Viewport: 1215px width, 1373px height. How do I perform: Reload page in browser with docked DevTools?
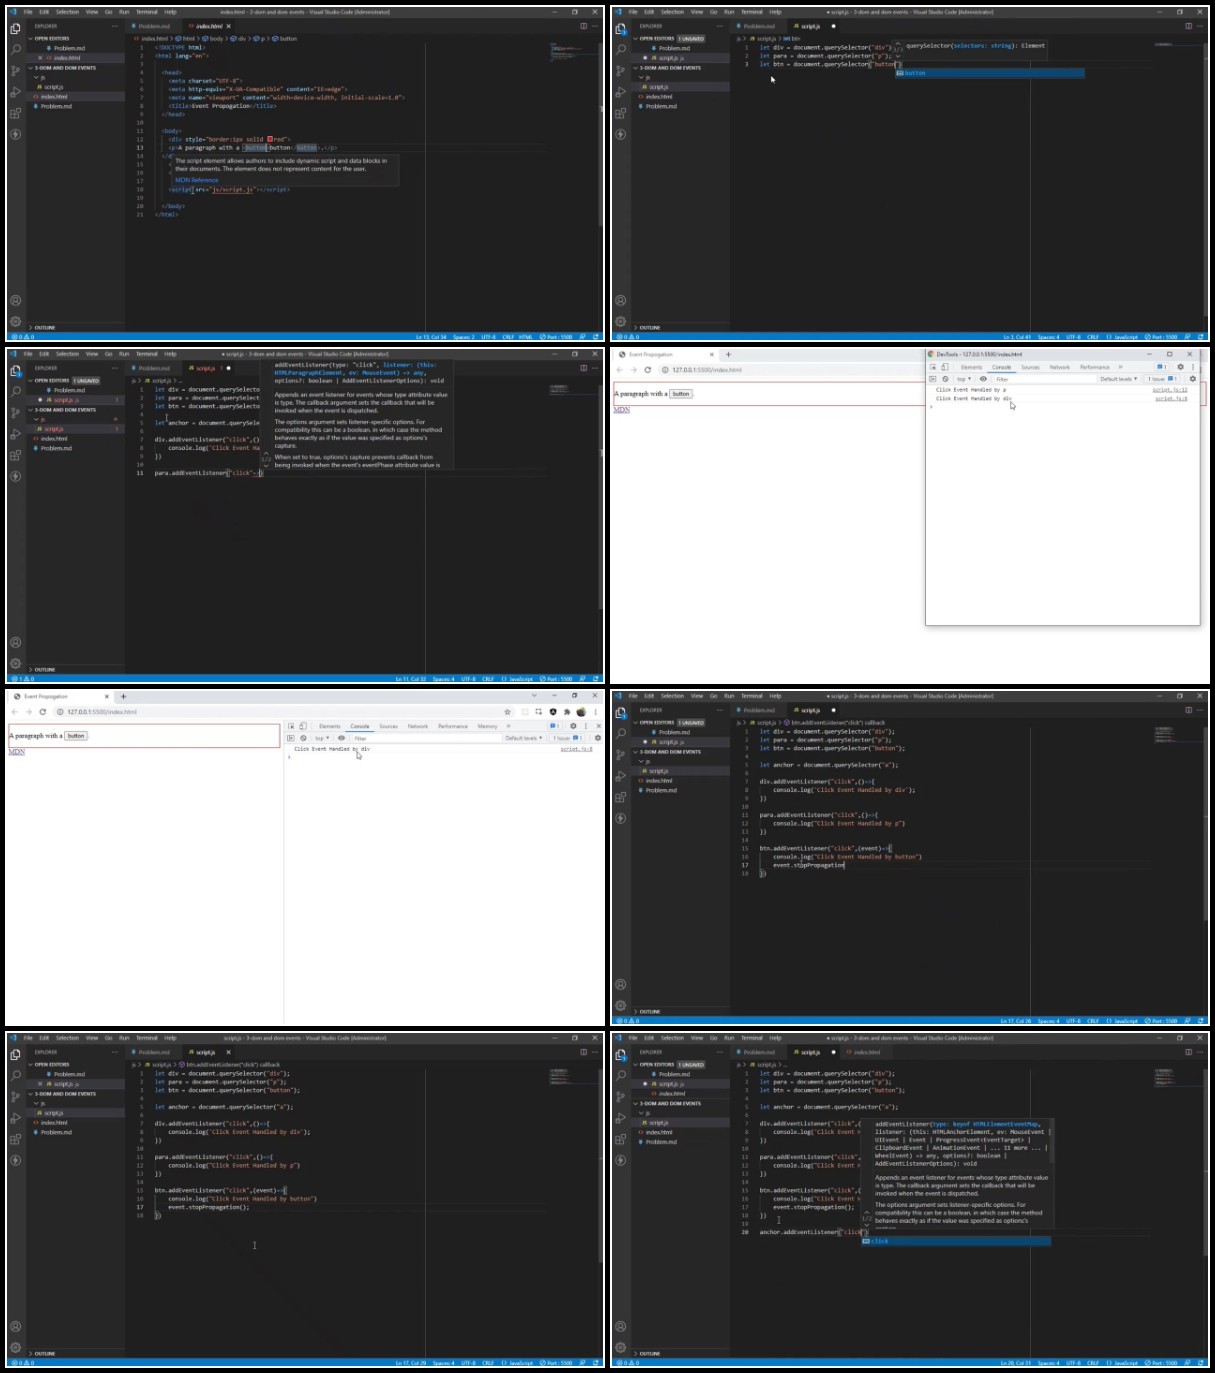pos(43,712)
